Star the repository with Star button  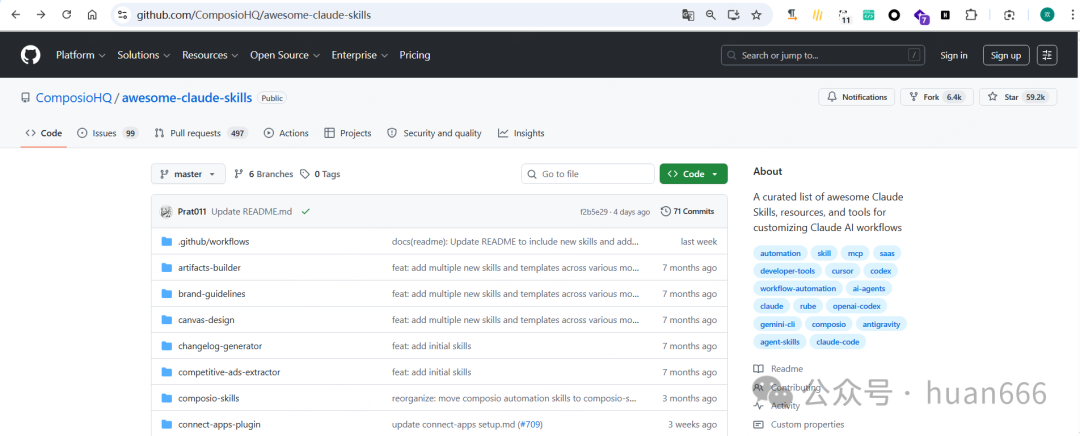pyautogui.click(x=1017, y=97)
